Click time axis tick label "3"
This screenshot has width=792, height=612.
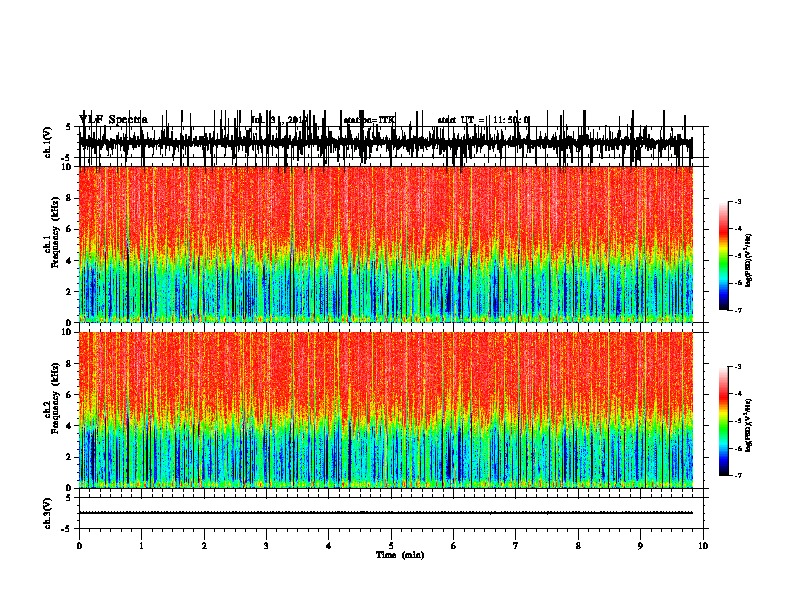click(266, 545)
